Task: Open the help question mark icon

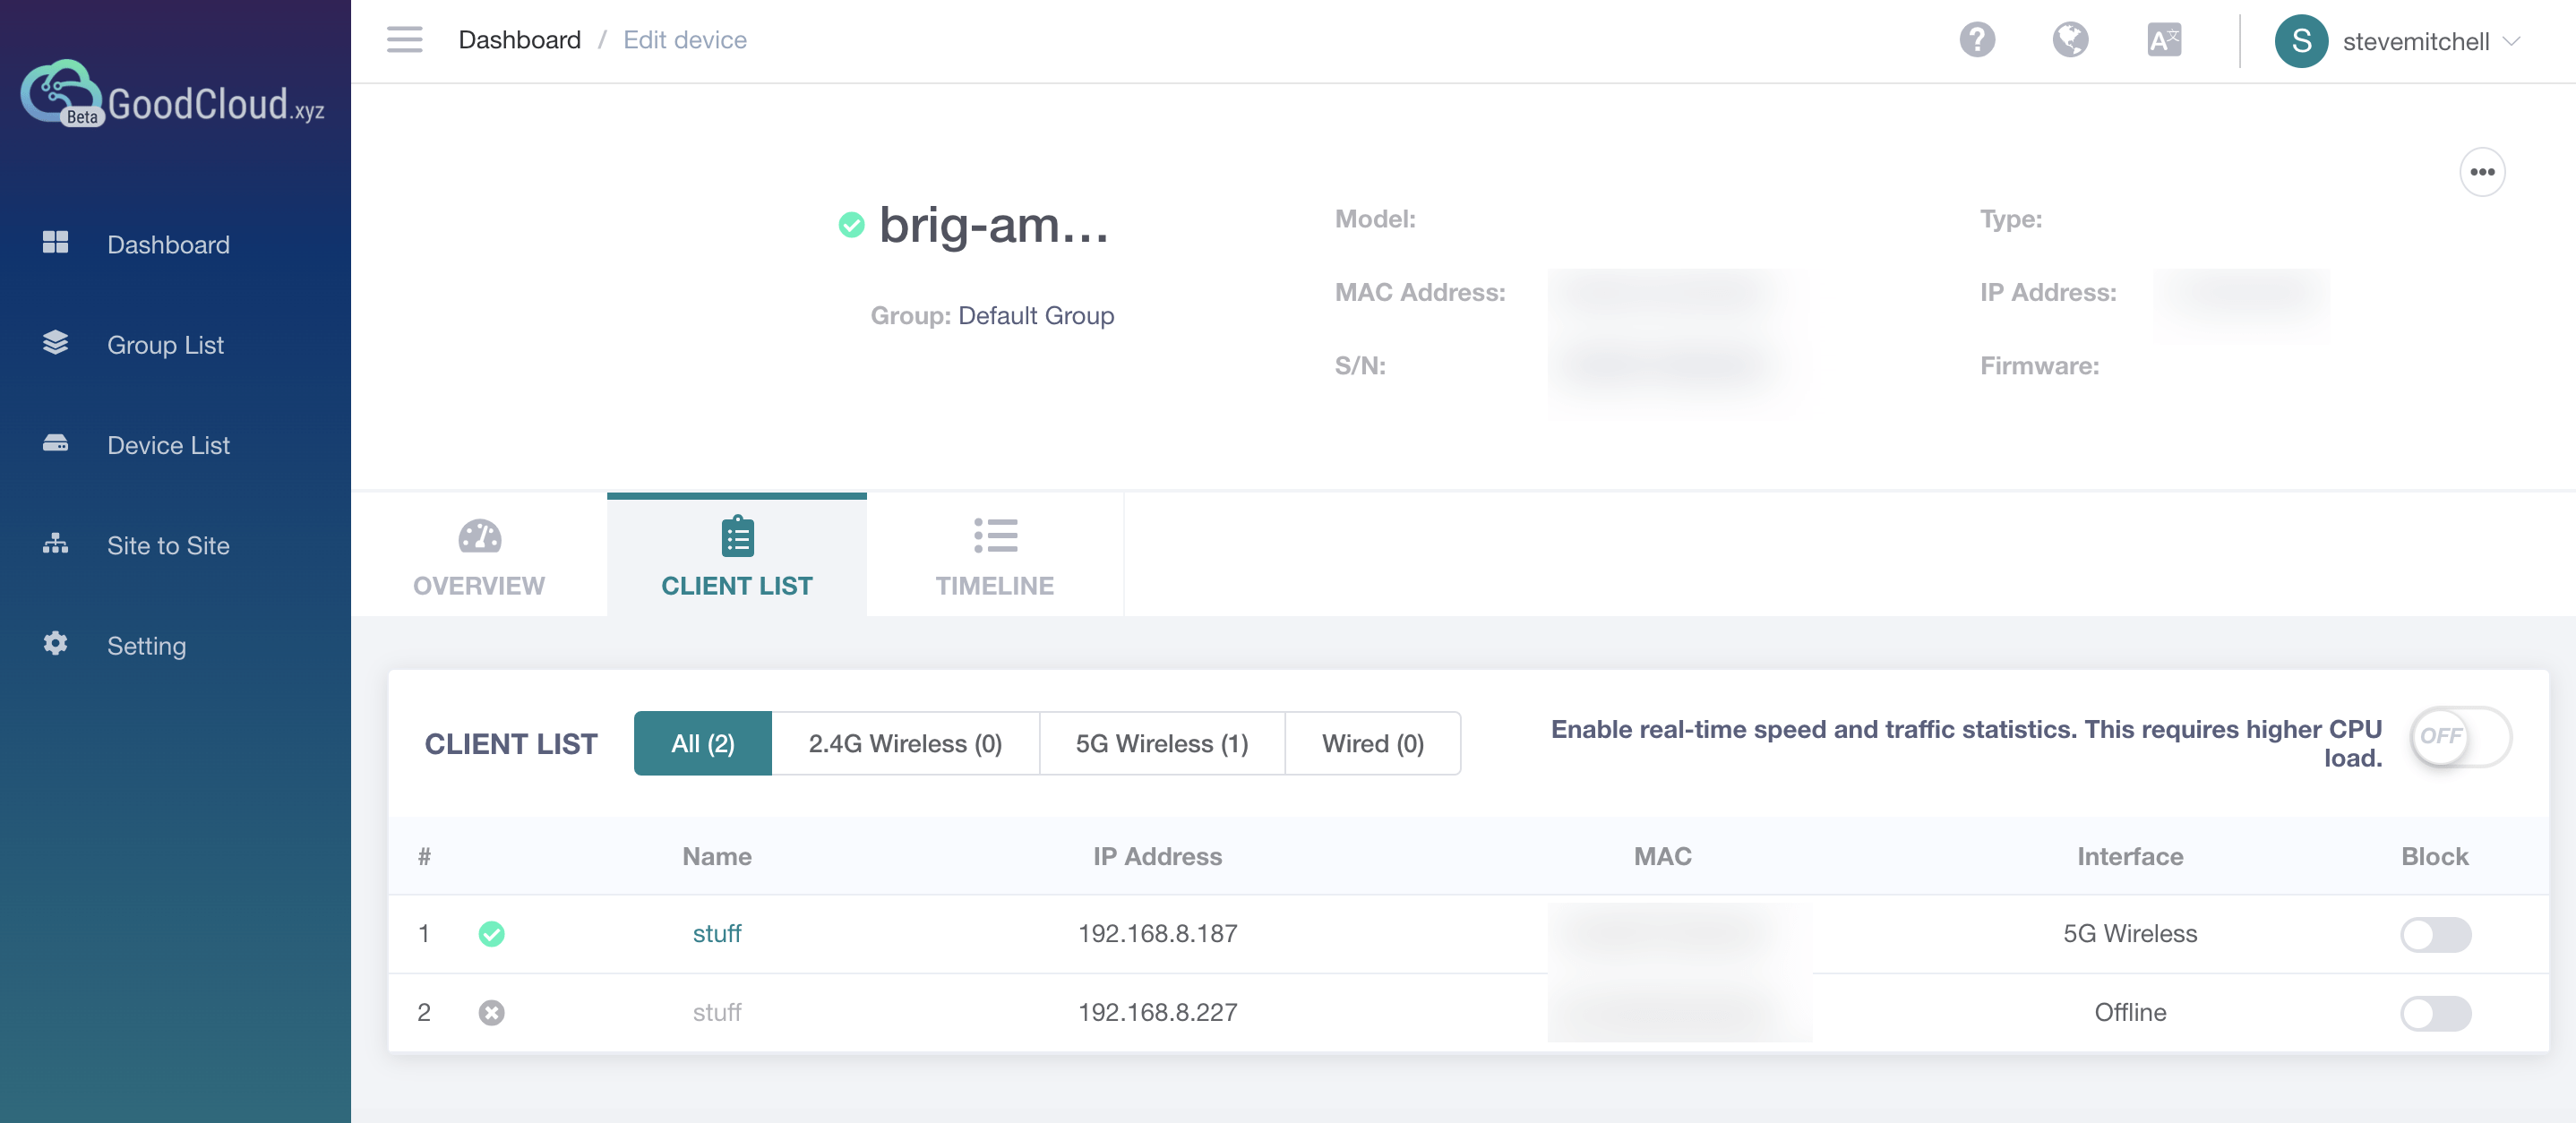Action: point(1976,40)
